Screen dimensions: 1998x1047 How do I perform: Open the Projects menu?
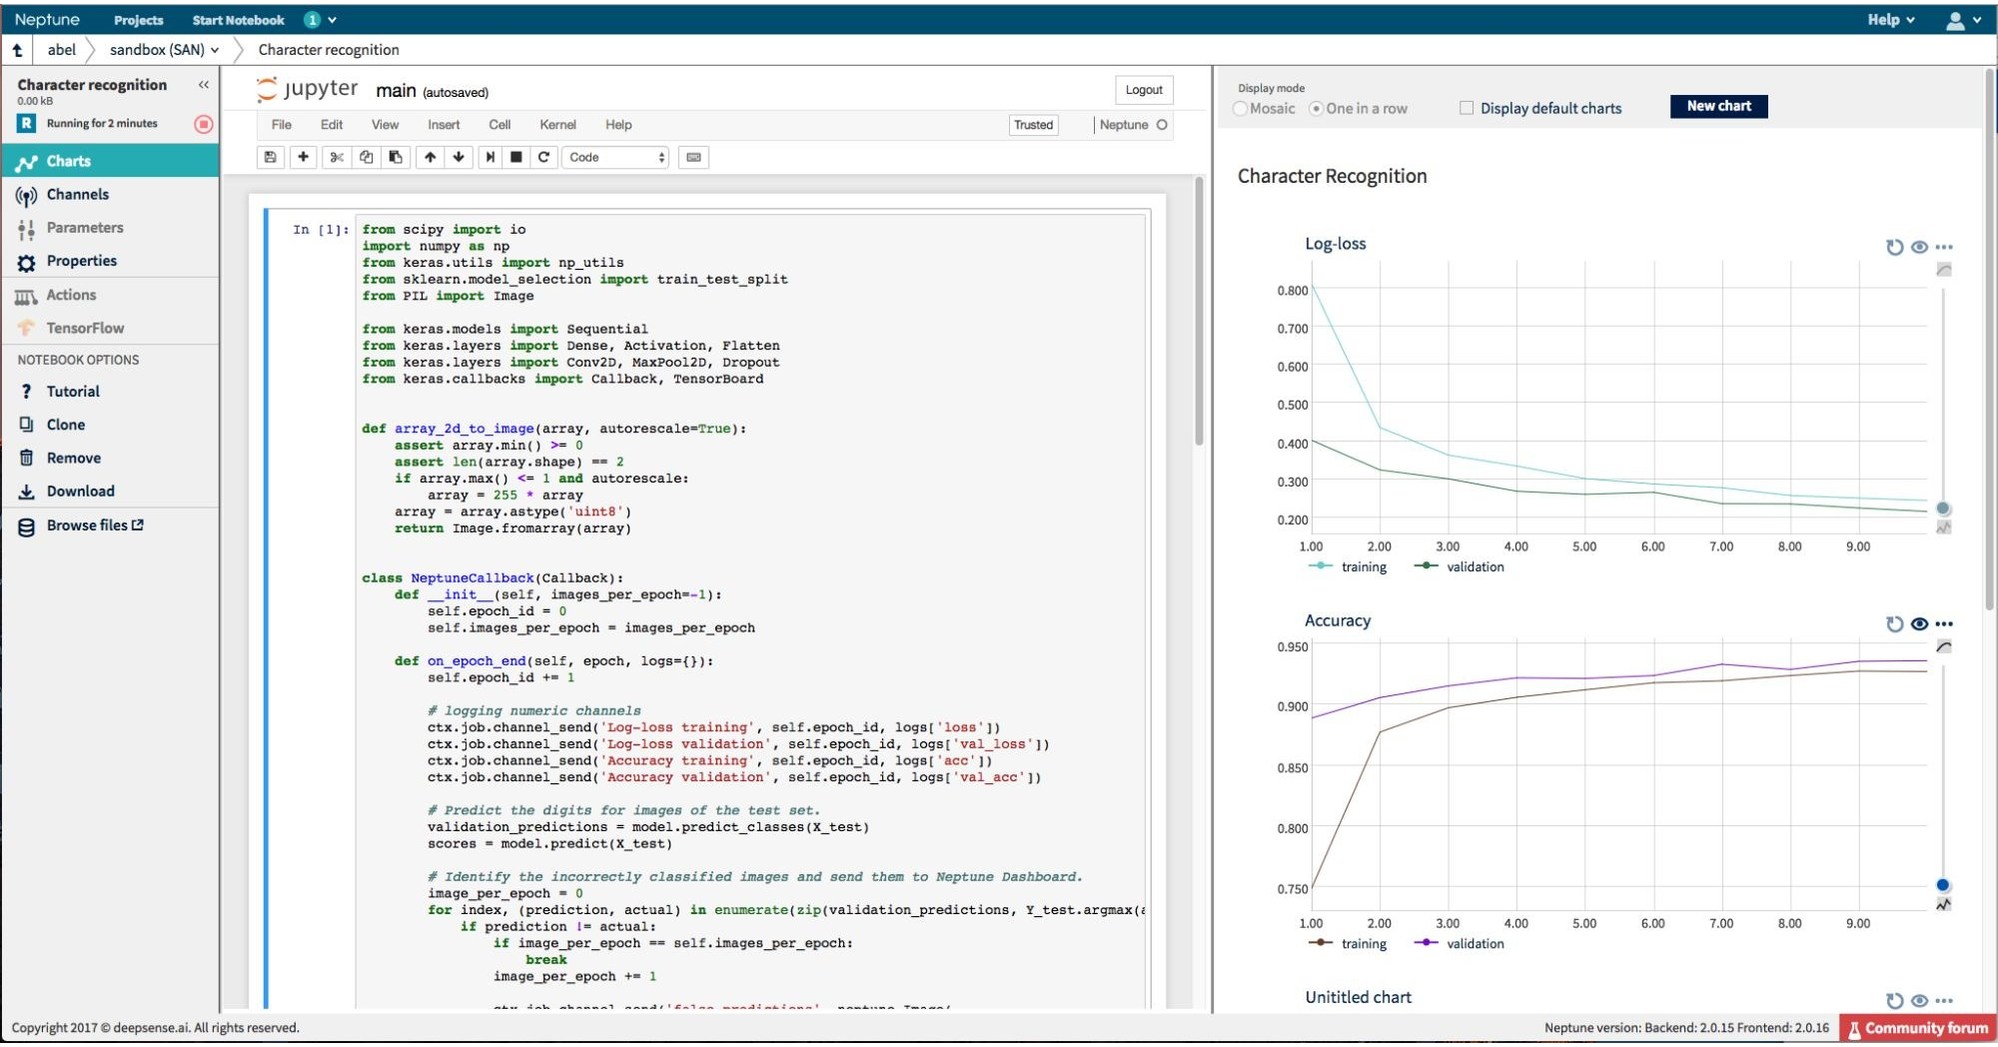click(138, 20)
